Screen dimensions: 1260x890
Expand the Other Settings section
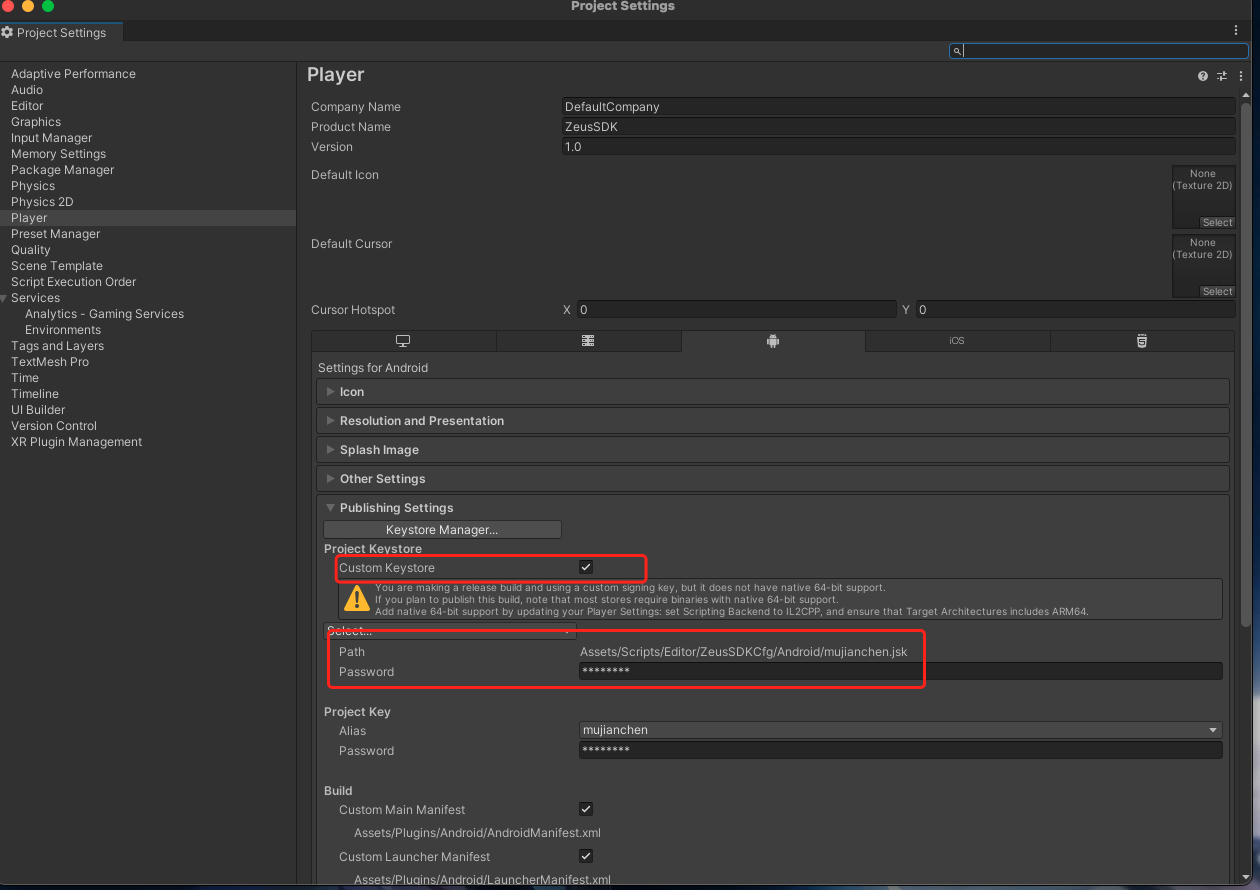point(382,479)
